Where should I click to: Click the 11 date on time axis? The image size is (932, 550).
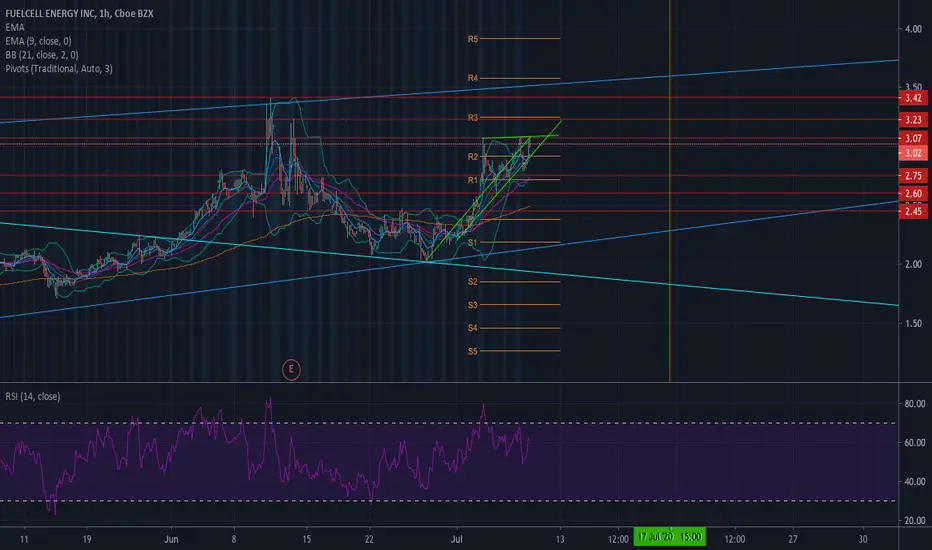[24, 539]
